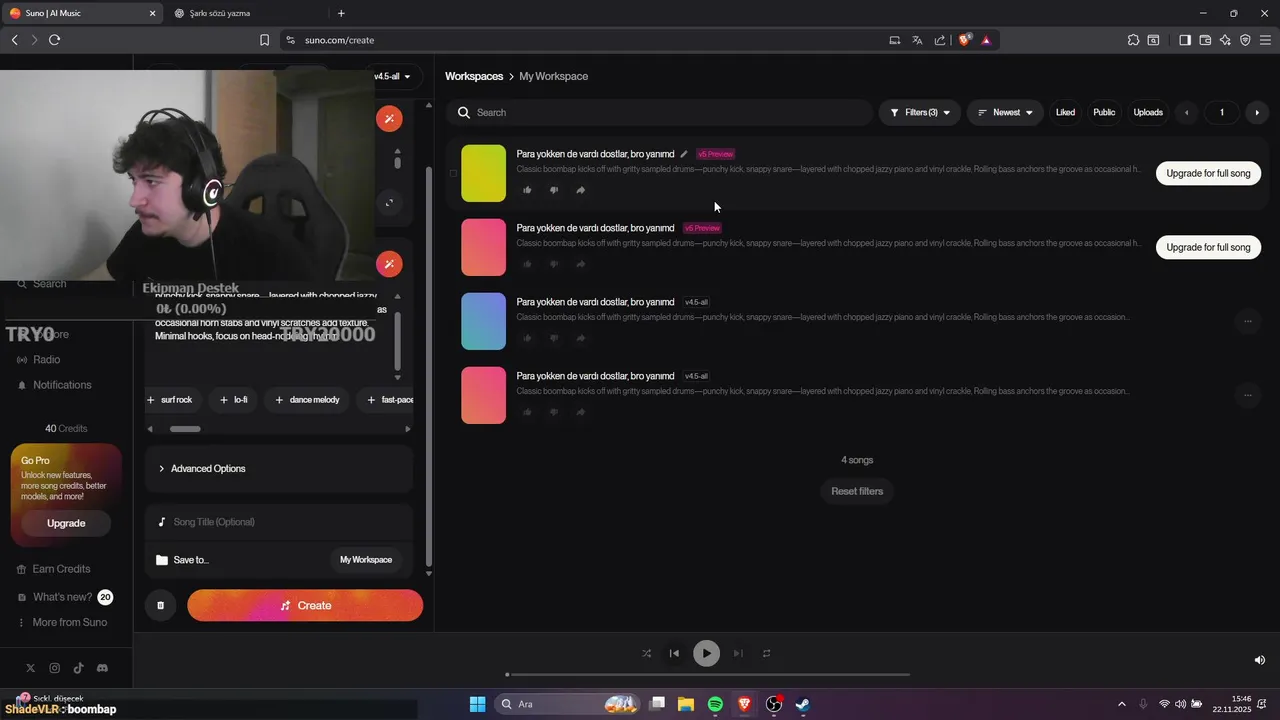This screenshot has width=1280, height=720.
Task: Open Earn Credits in the sidebar
Action: tap(61, 569)
